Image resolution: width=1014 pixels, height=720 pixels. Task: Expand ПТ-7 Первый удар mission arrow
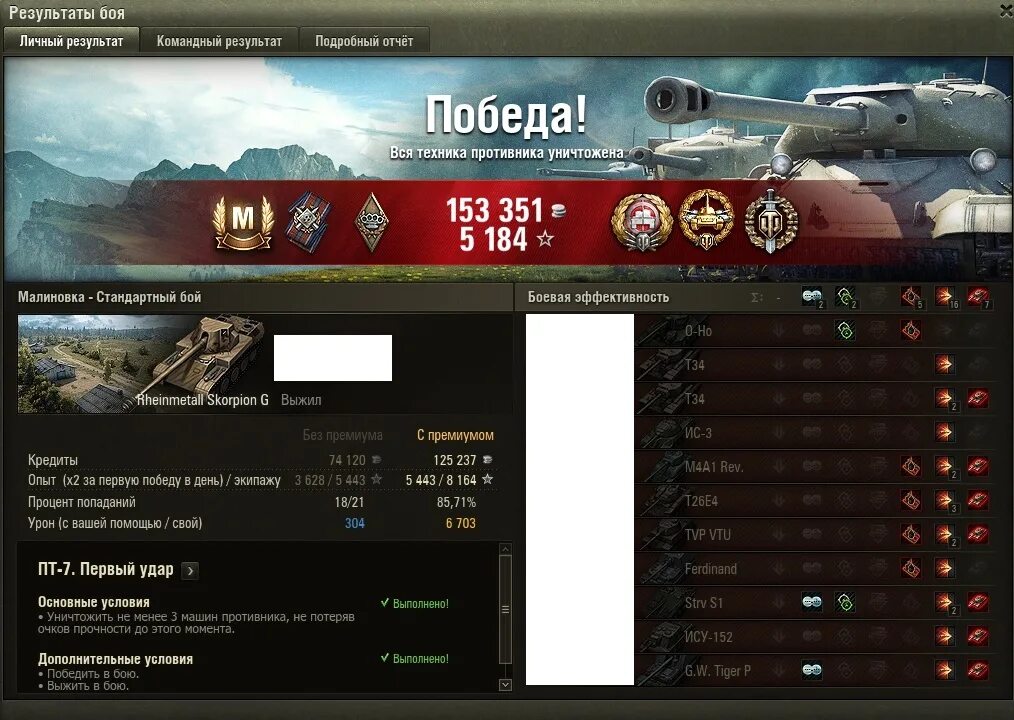pyautogui.click(x=190, y=571)
